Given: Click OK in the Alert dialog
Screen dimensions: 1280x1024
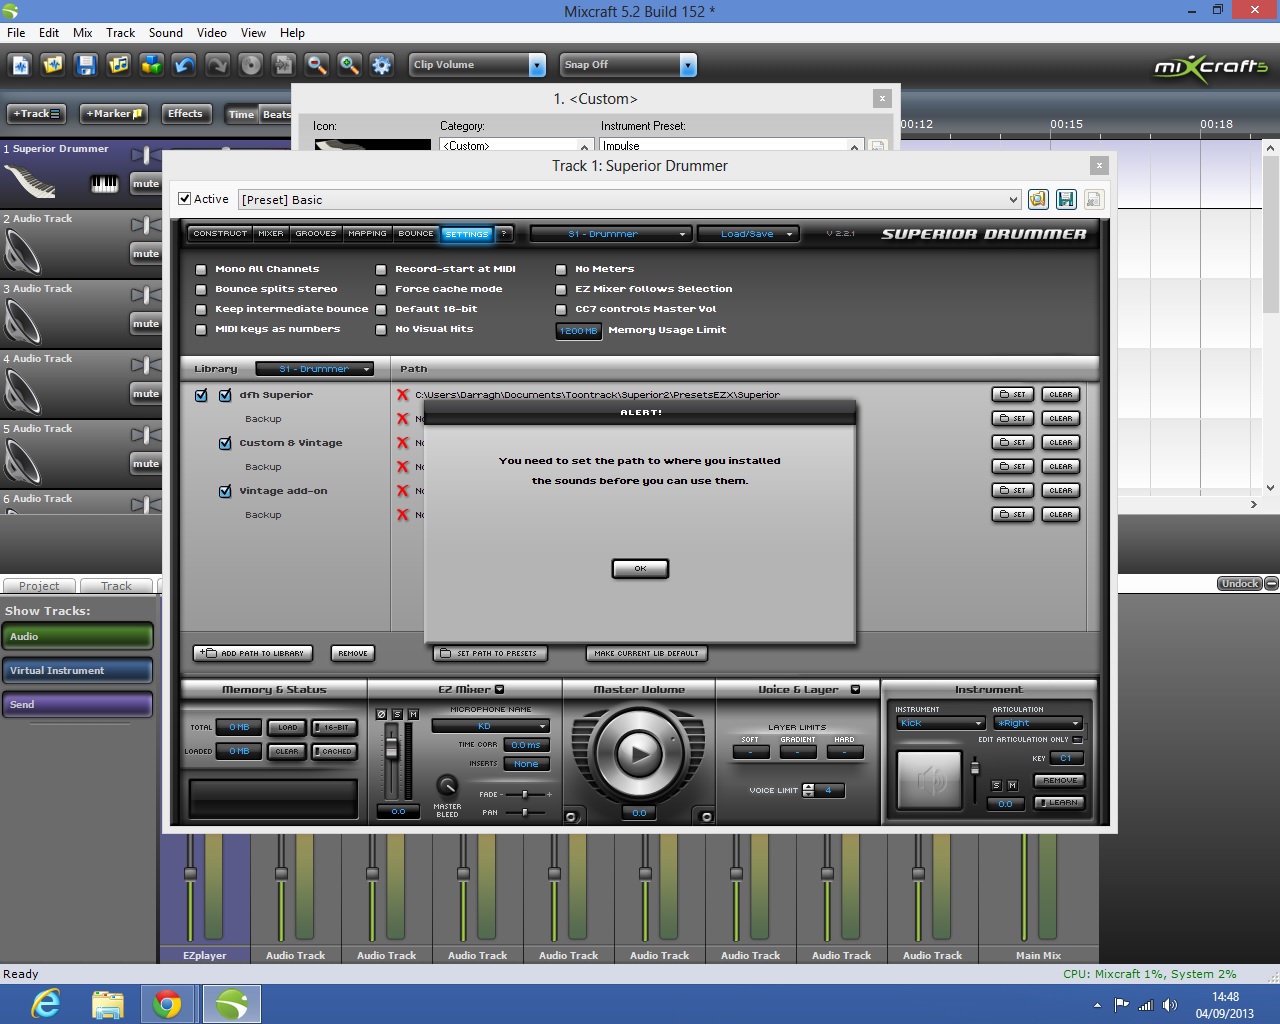Looking at the screenshot, I should (640, 568).
